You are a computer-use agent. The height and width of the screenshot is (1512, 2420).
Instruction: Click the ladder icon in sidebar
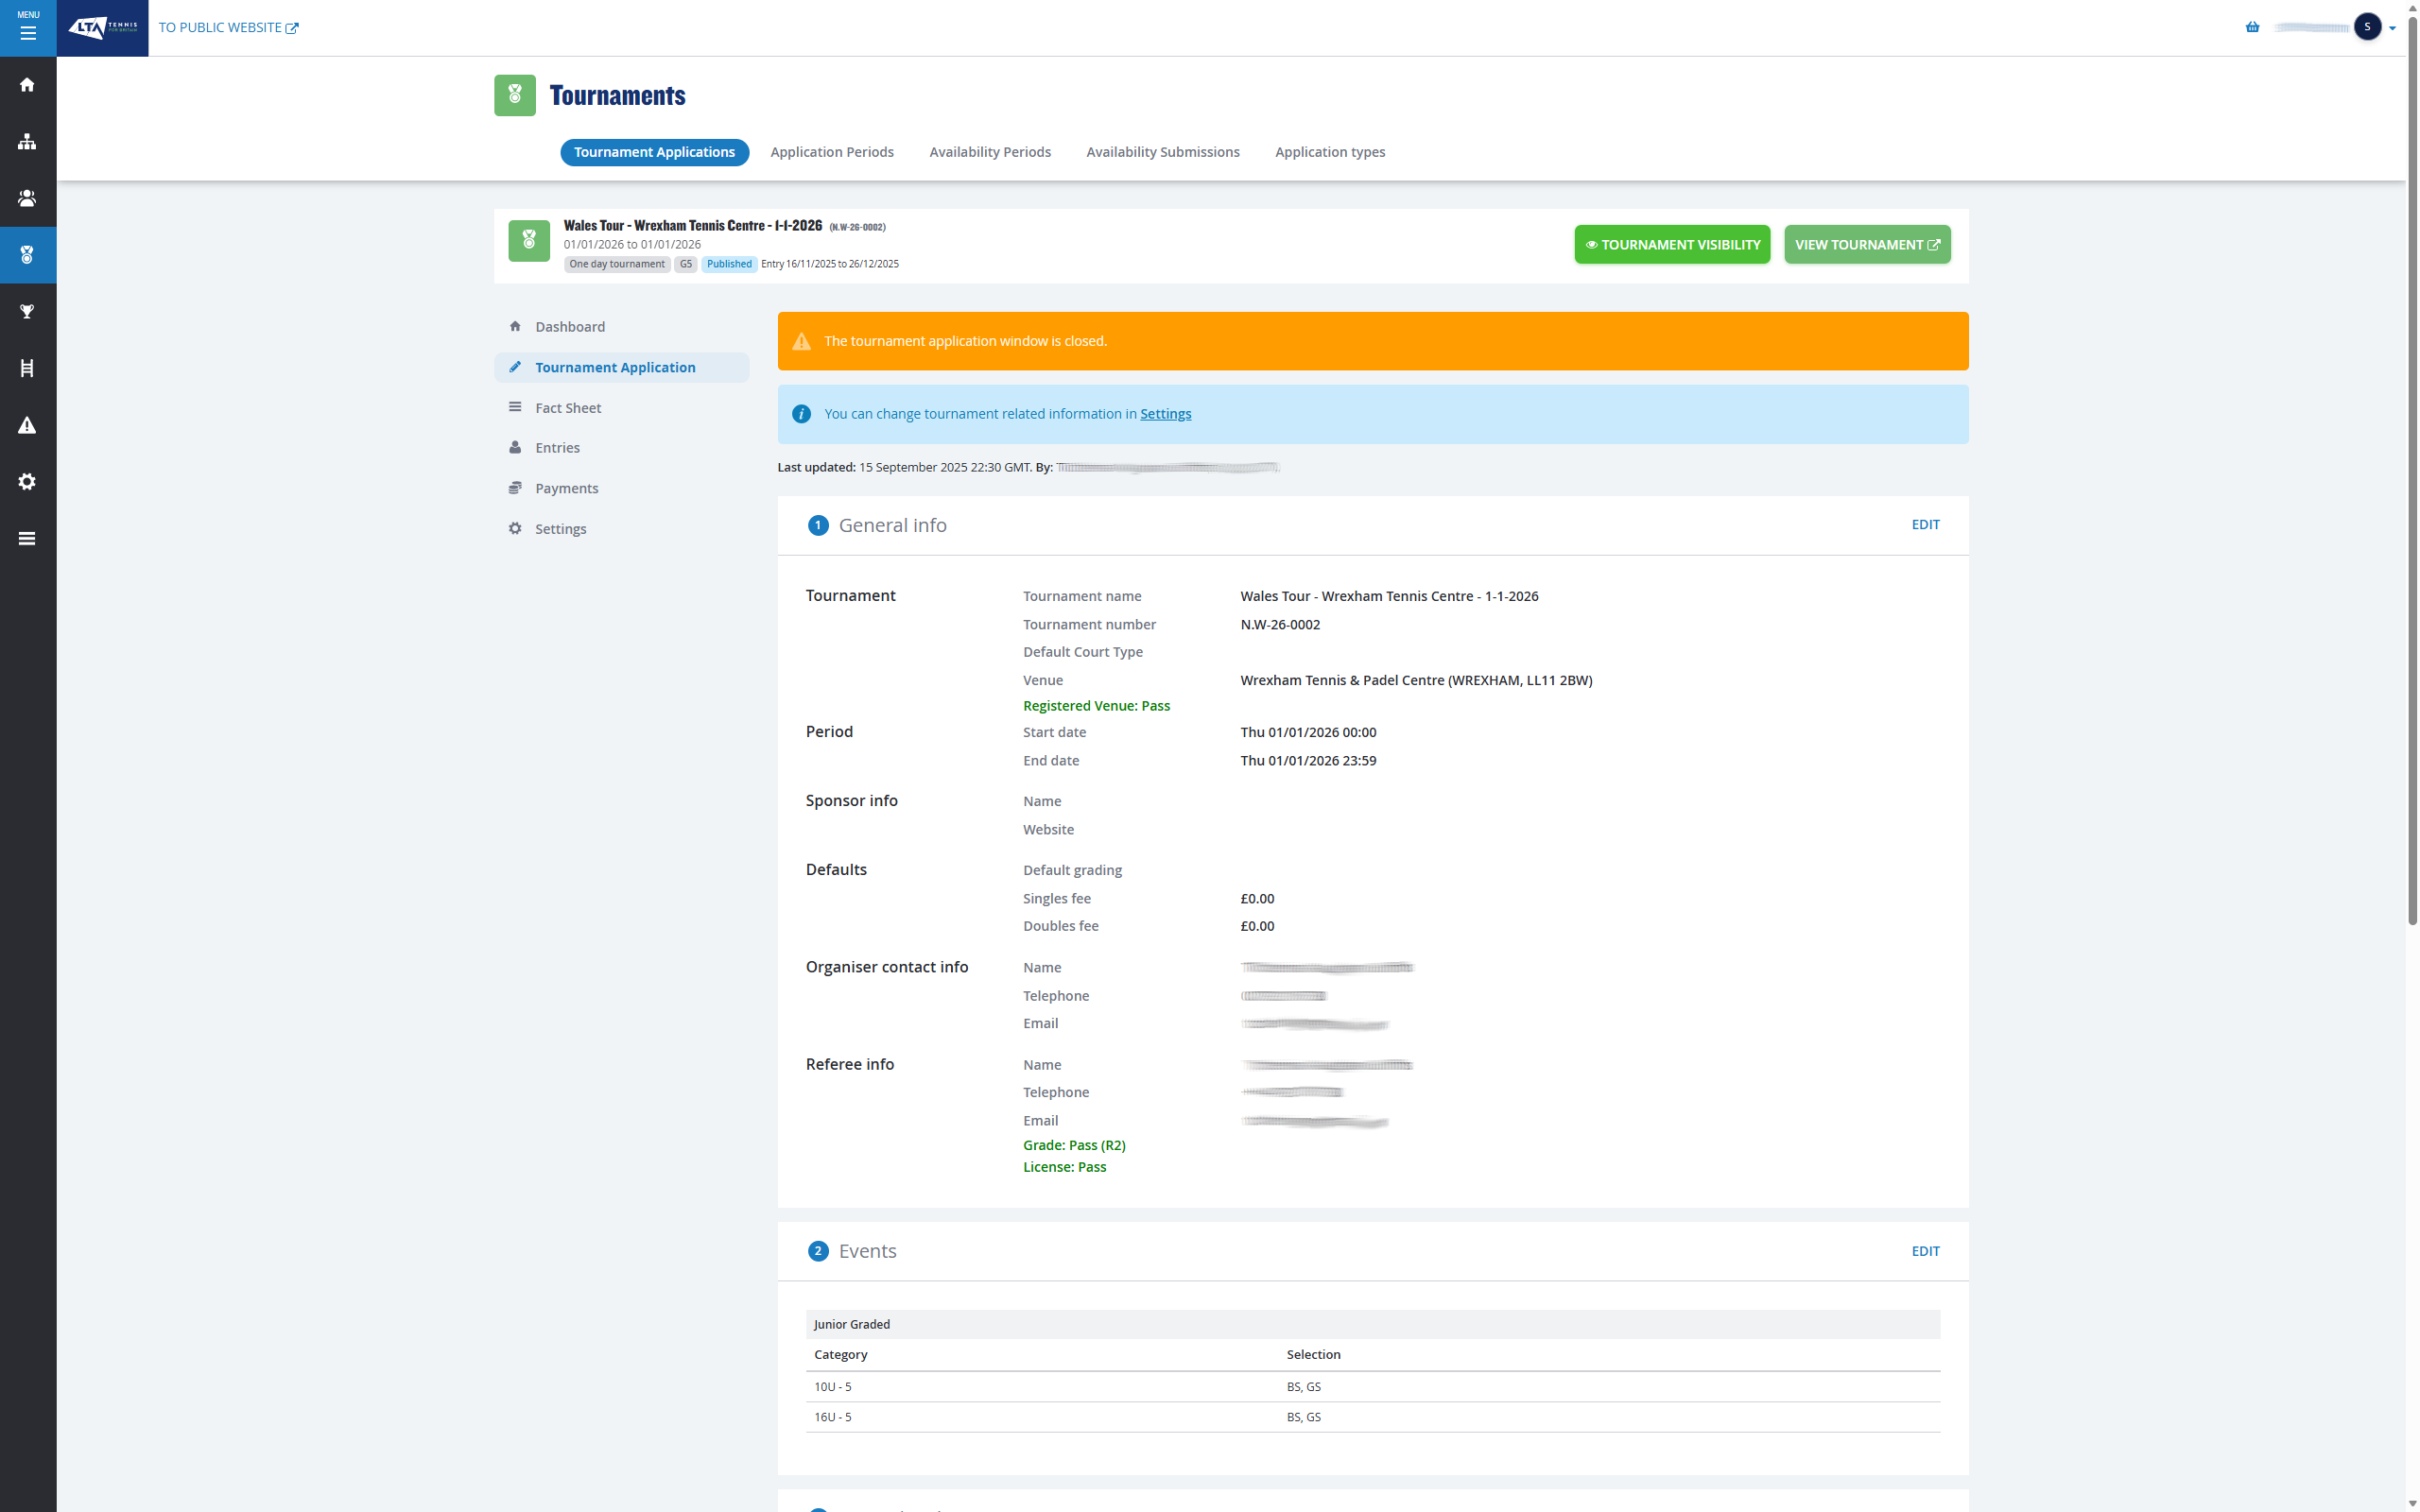(x=28, y=369)
